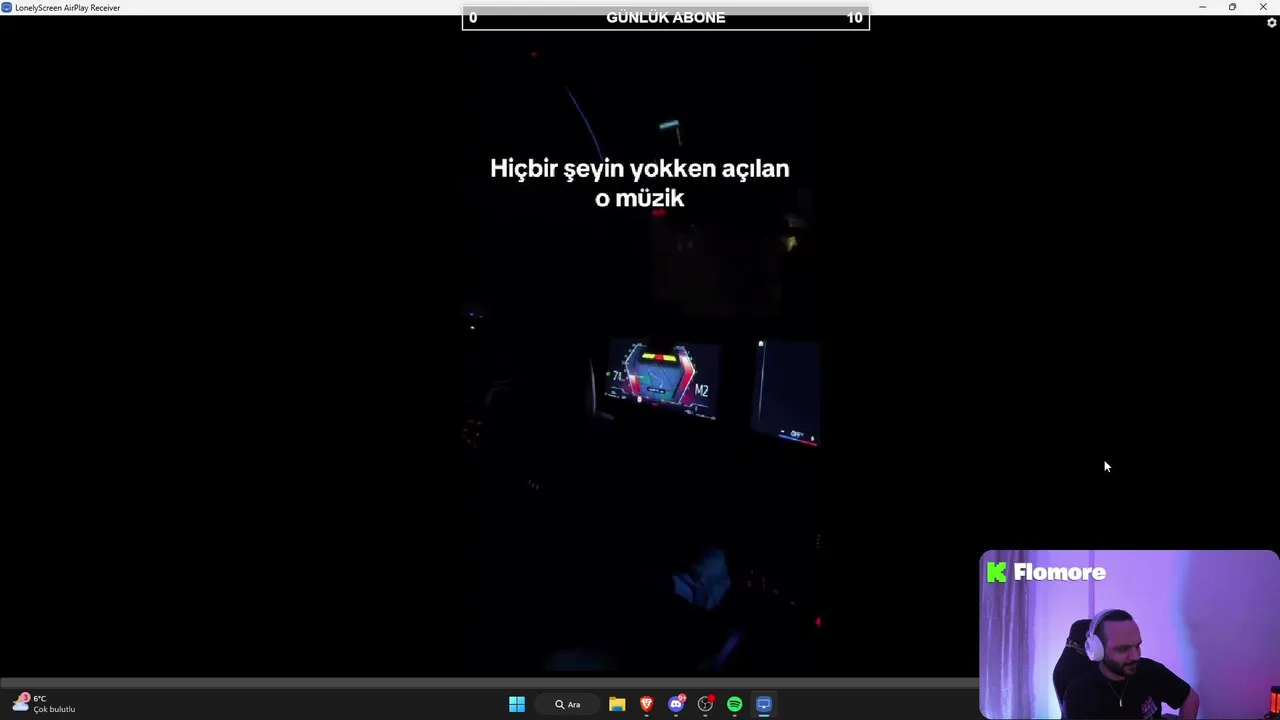
Task: Click the Kick logo beside Flomore
Action: pos(996,572)
